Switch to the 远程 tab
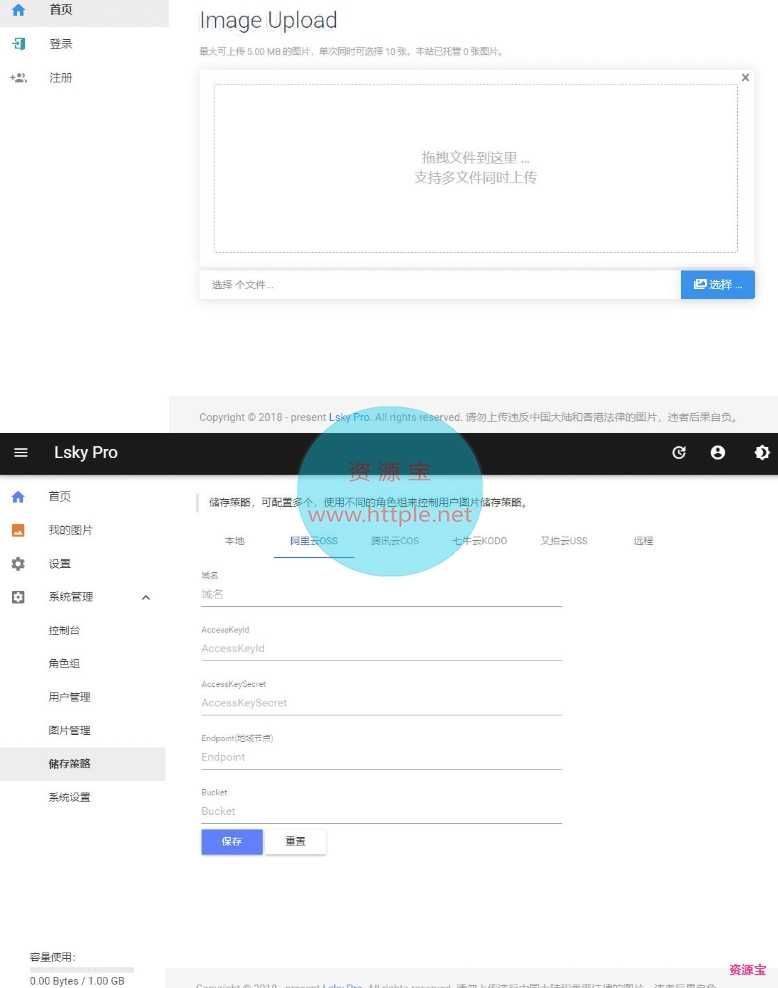This screenshot has width=778, height=988. 643,541
